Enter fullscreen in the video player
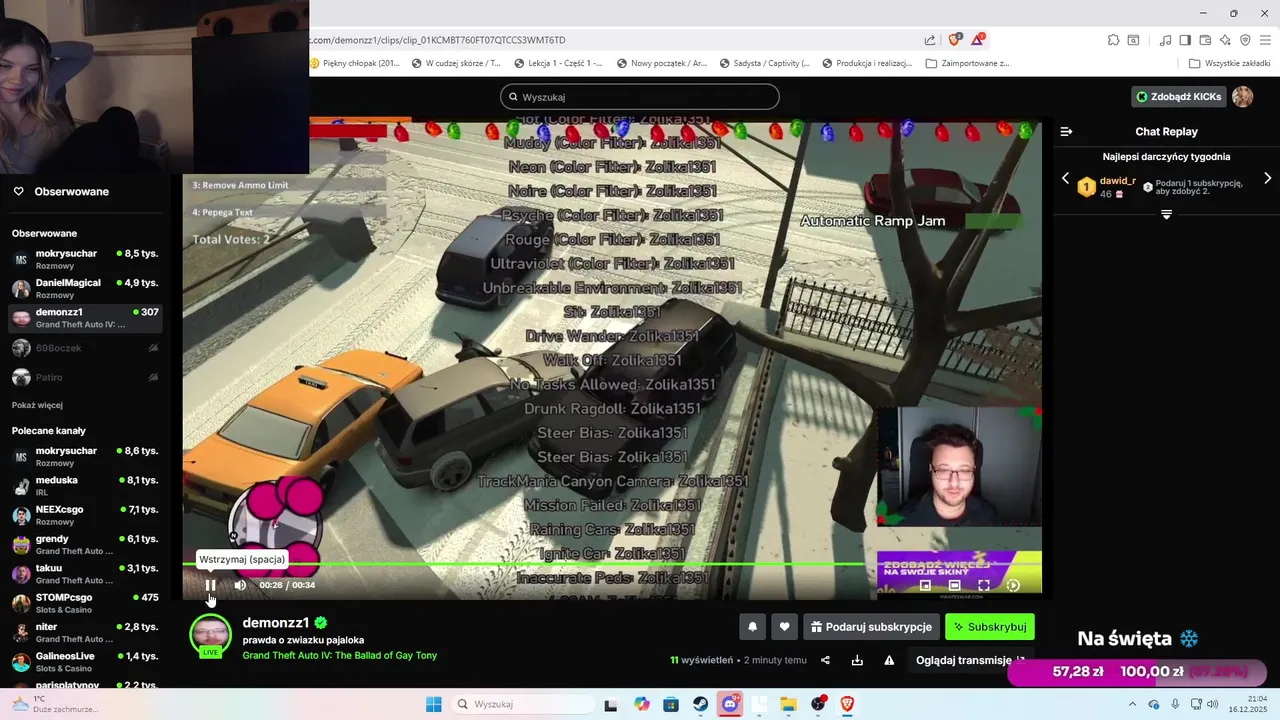Image resolution: width=1280 pixels, height=720 pixels. tap(983, 585)
